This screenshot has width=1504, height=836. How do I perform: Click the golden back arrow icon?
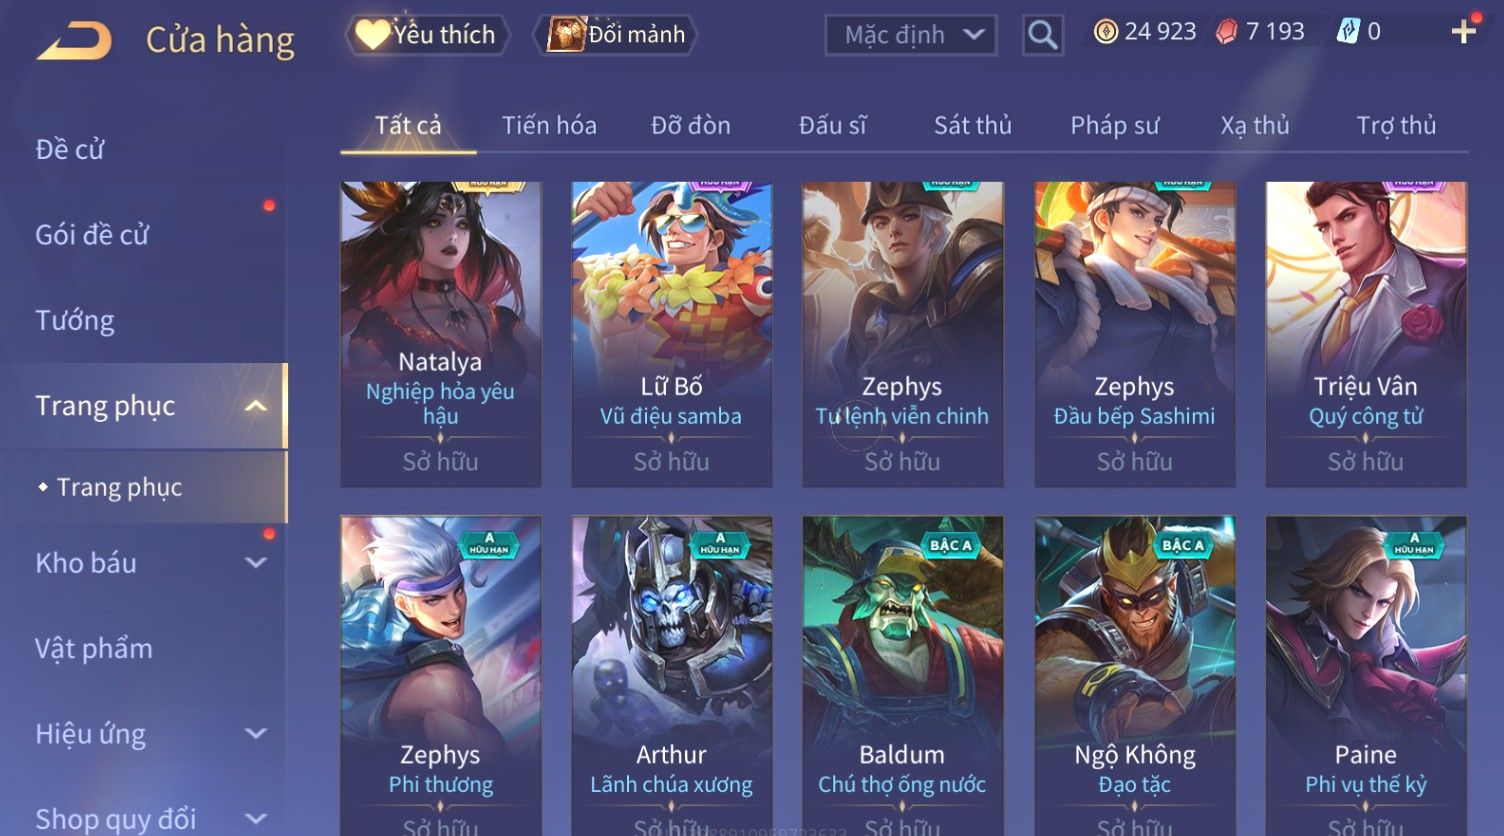(74, 41)
